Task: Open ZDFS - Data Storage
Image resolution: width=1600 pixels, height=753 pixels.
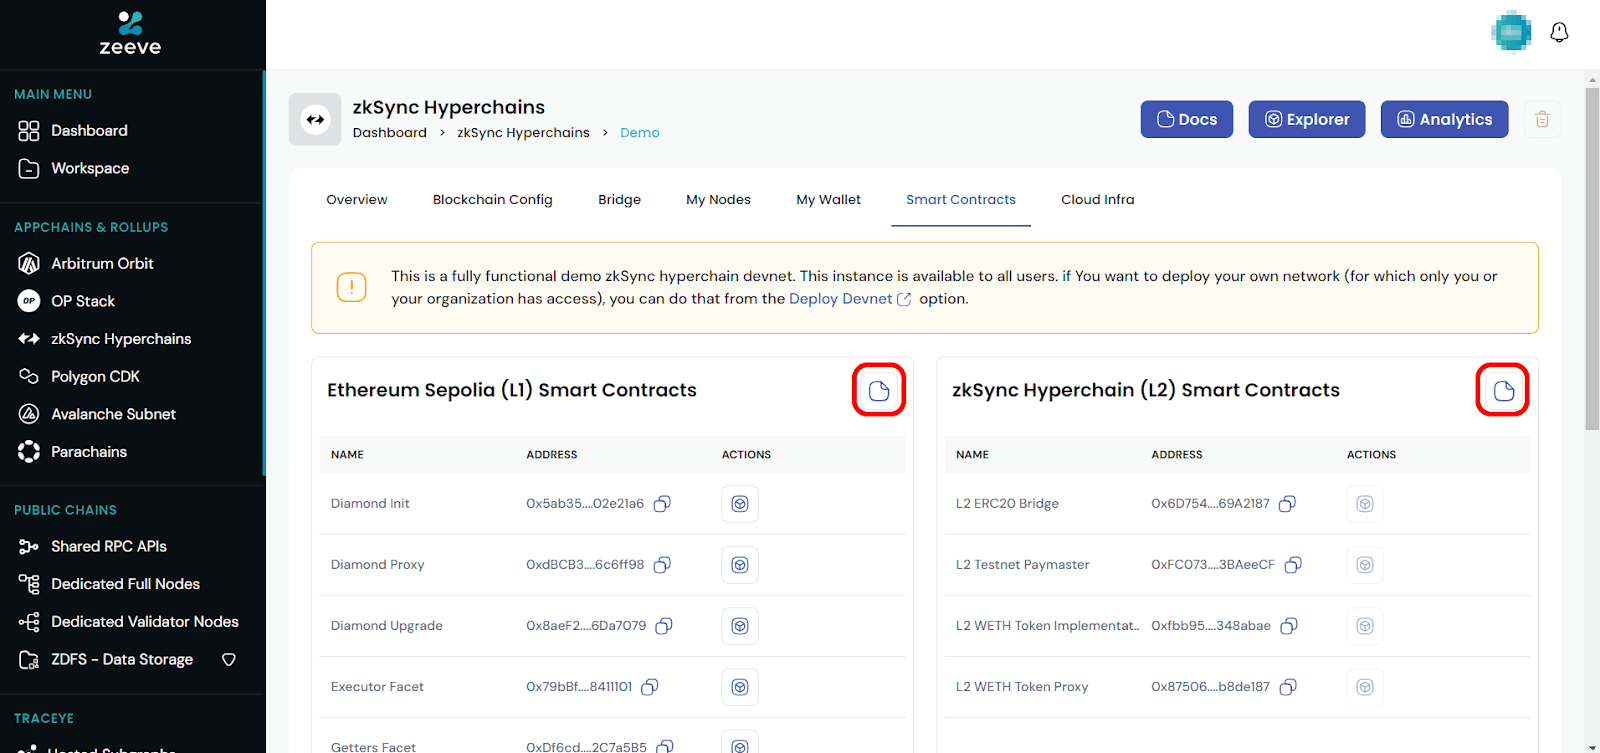Action: [122, 660]
